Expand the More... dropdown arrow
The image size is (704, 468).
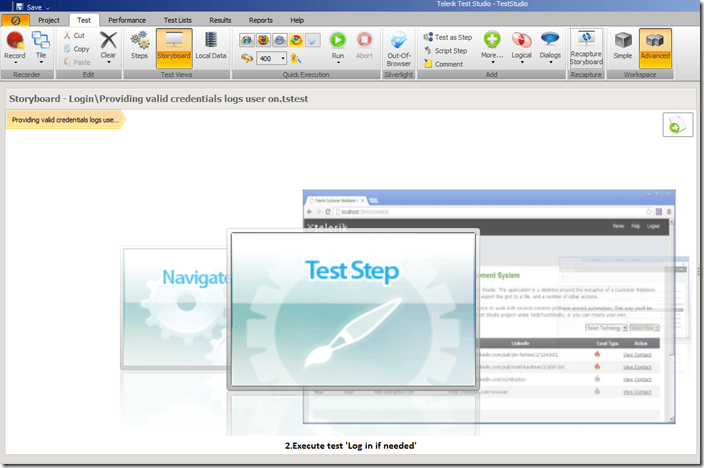pyautogui.click(x=493, y=62)
